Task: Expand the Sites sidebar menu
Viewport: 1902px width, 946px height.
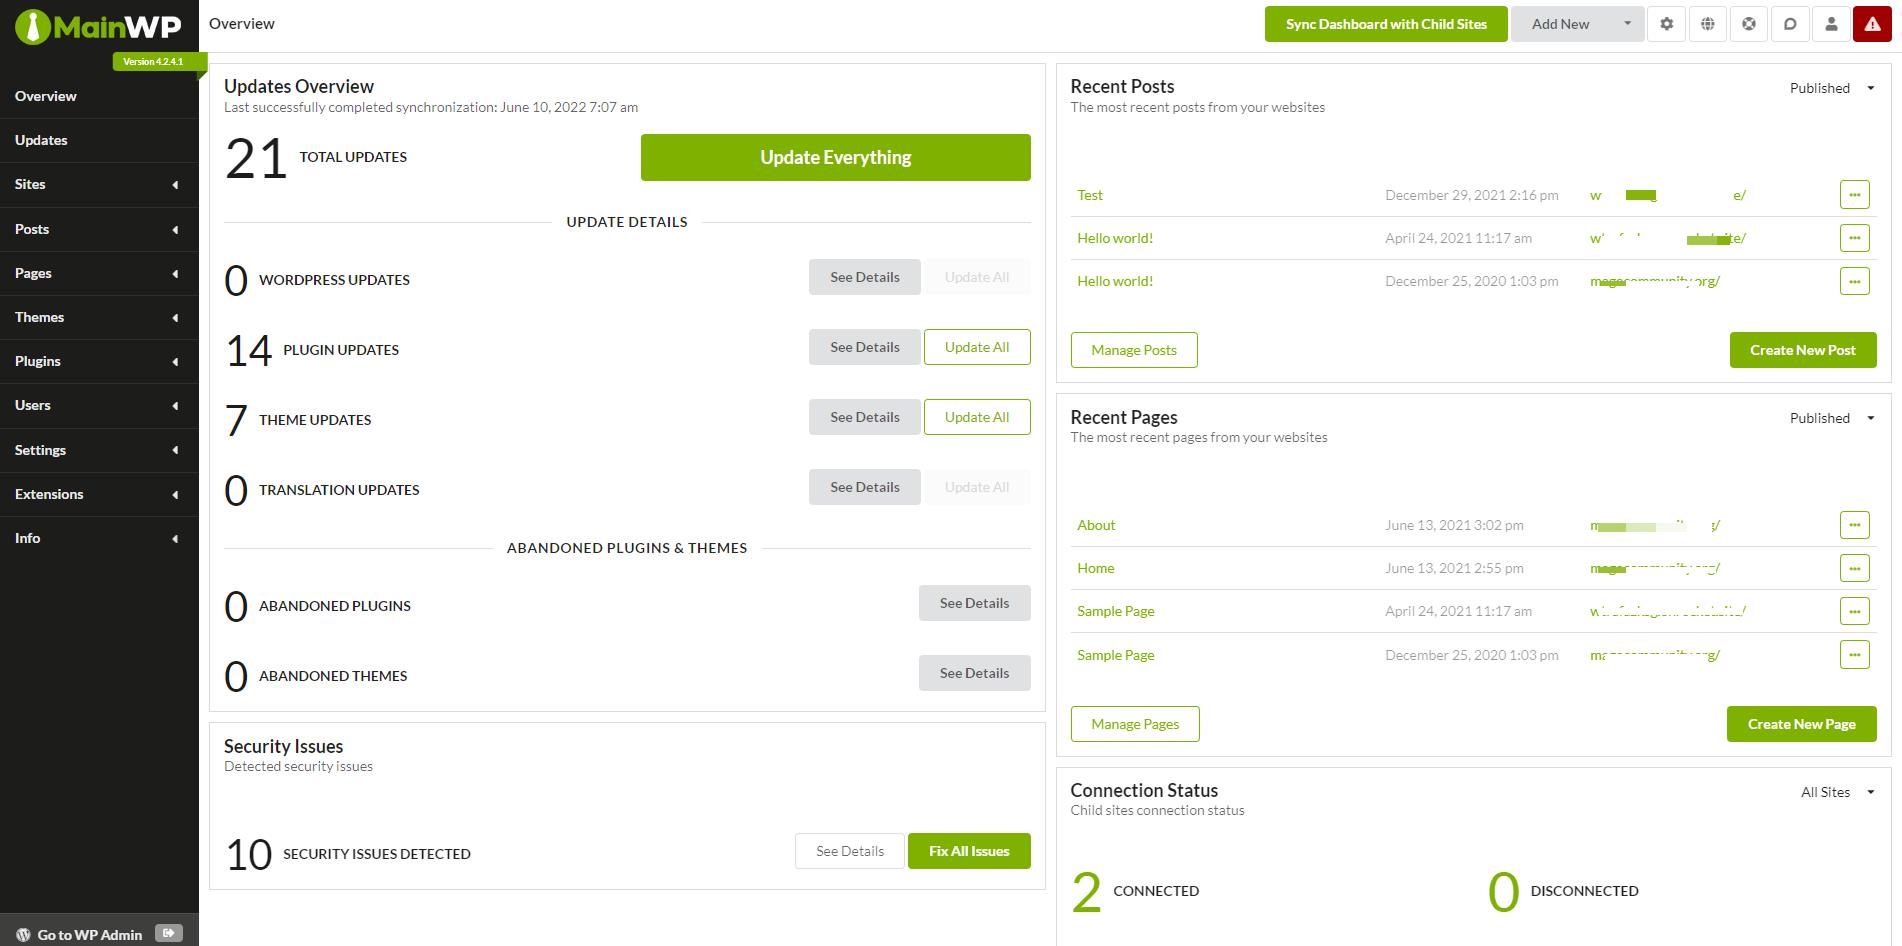Action: pyautogui.click(x=99, y=184)
